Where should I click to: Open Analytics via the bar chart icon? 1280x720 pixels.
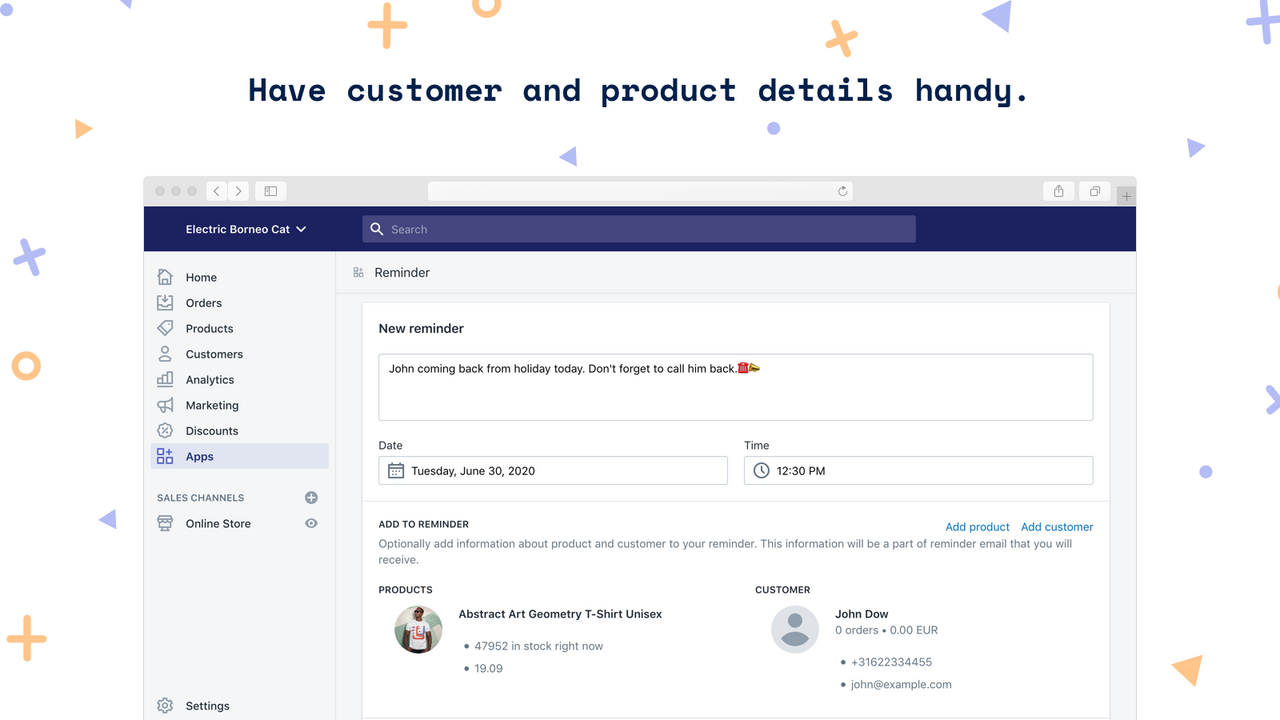tap(164, 379)
